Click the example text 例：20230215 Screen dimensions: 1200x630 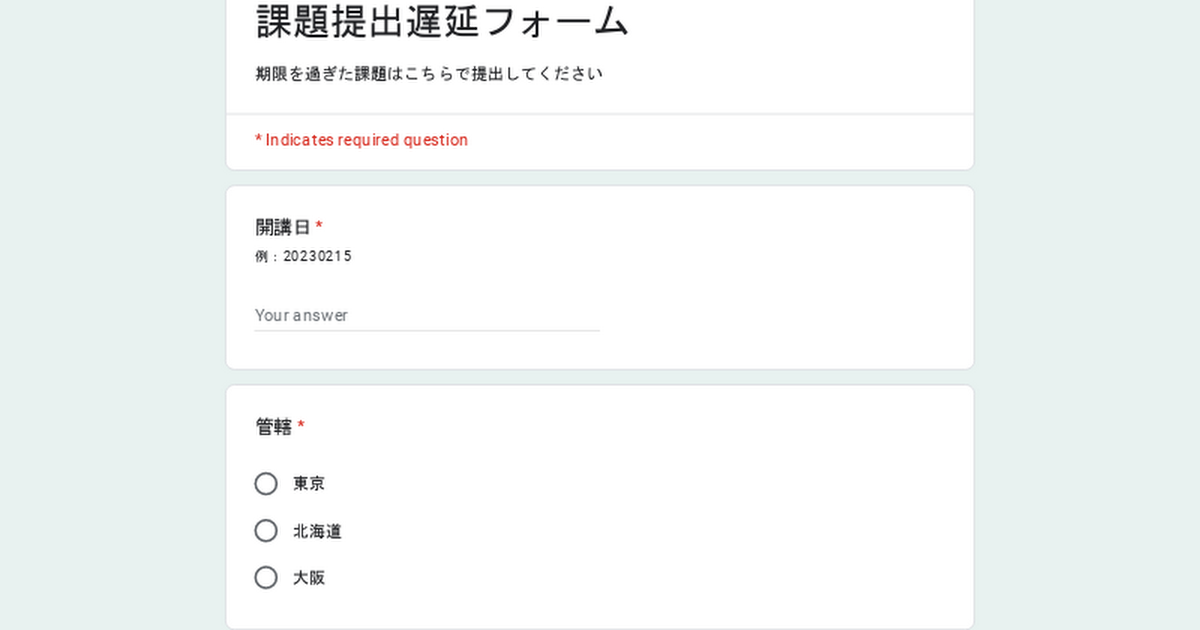click(x=302, y=256)
